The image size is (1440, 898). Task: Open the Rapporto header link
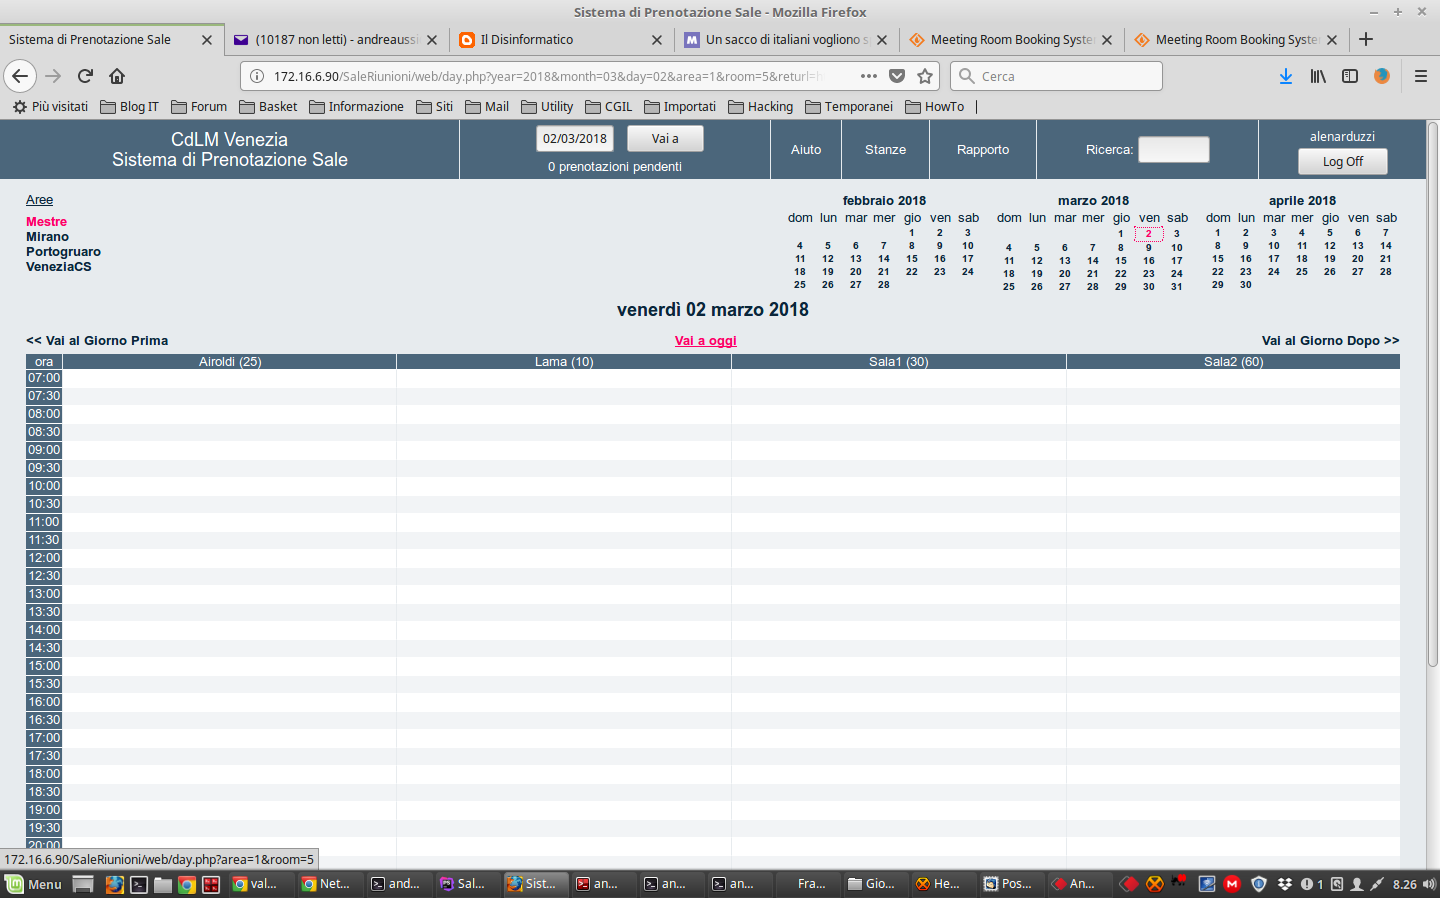click(x=983, y=150)
